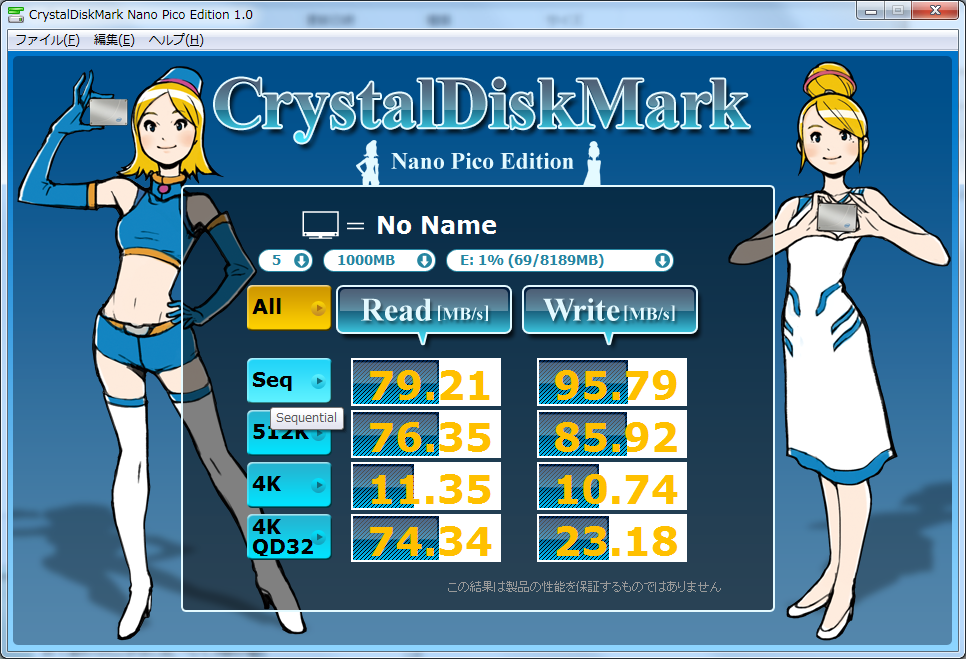
Task: Close the CrystalDiskMark window
Action: tap(935, 10)
